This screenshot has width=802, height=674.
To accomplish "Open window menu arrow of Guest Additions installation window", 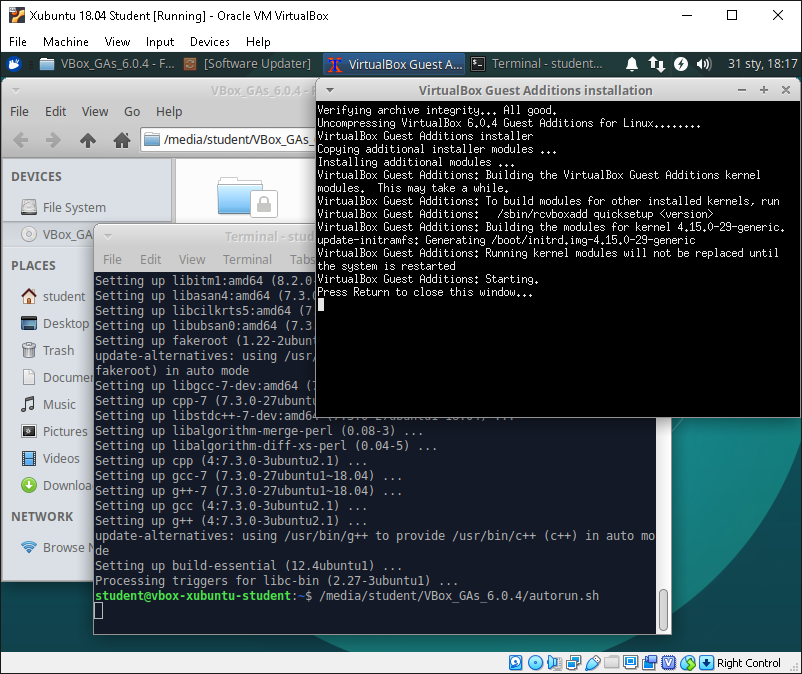I will coord(330,91).
